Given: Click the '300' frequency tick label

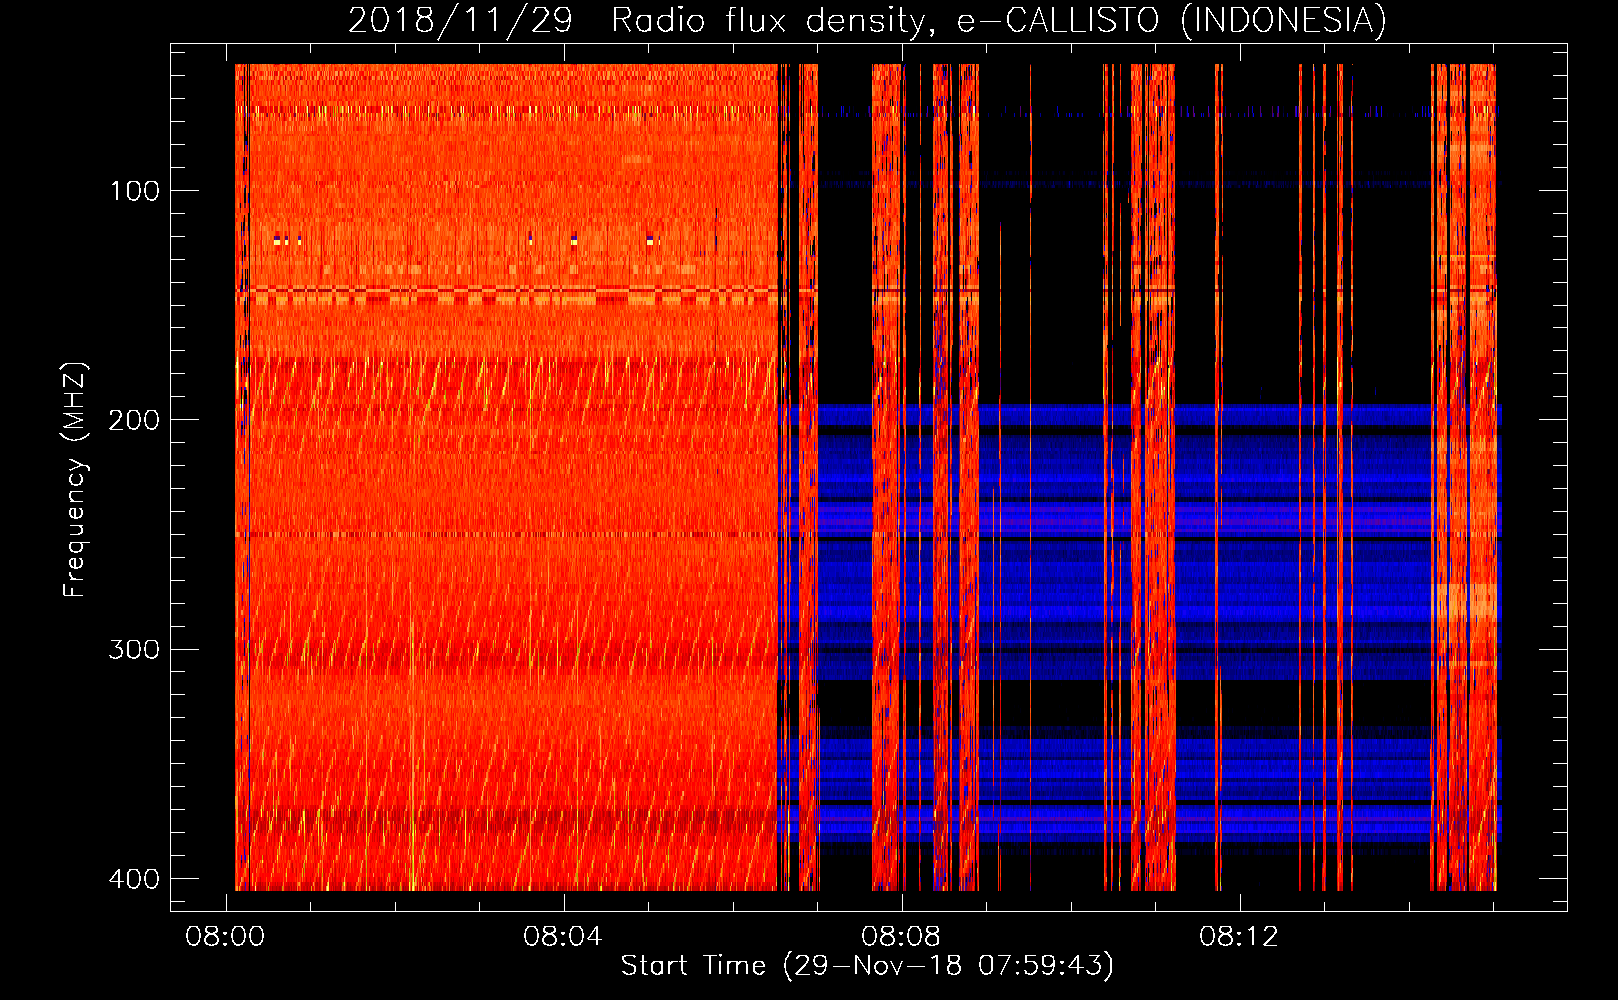Looking at the screenshot, I should click(135, 650).
